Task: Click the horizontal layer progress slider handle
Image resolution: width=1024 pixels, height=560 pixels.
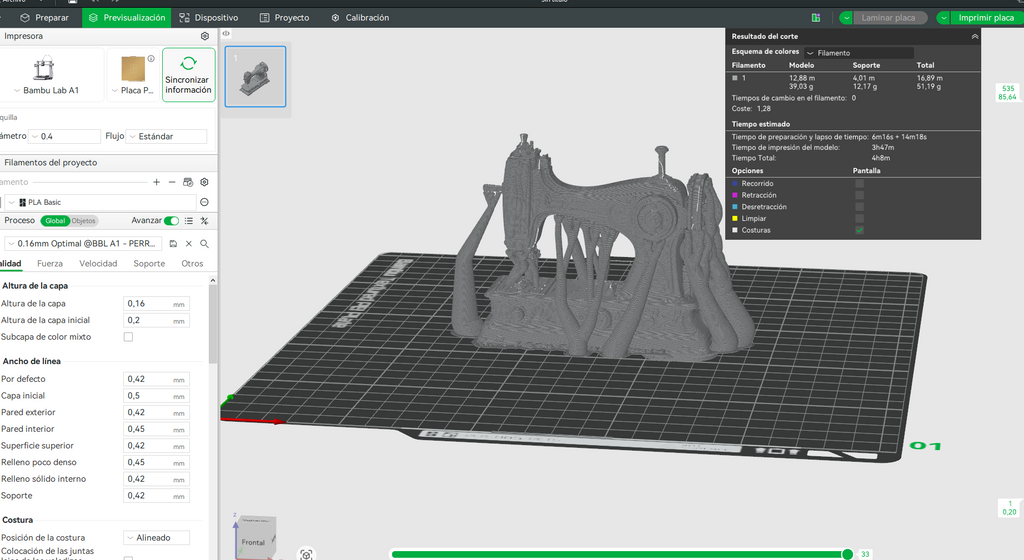Action: pos(847,554)
